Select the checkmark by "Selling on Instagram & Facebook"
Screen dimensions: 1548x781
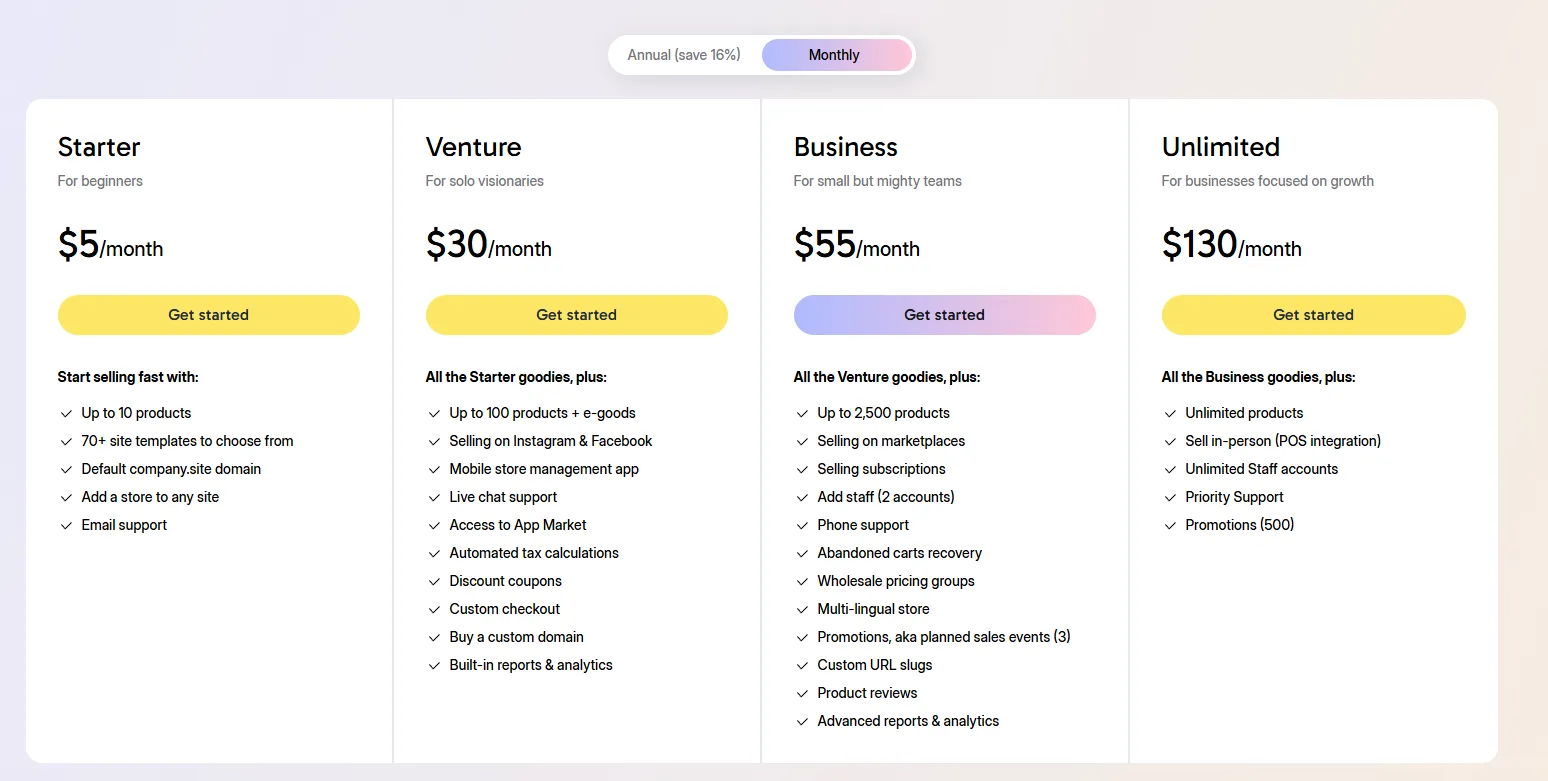tap(434, 440)
